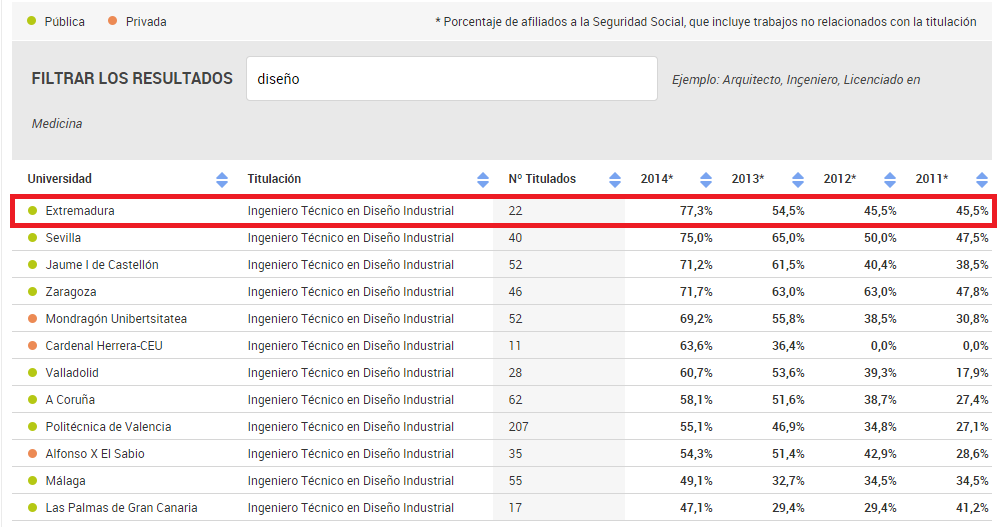Click the 2011* column header text
Viewport: 1002px width, 527px height.
pos(932,179)
